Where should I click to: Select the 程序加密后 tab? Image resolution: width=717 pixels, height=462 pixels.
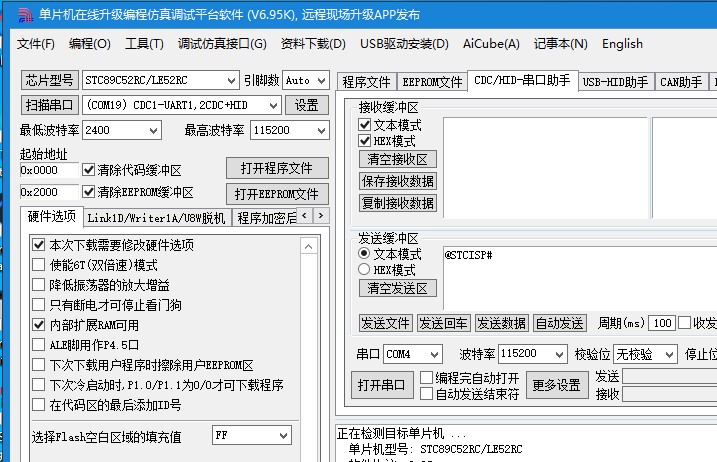click(x=265, y=218)
